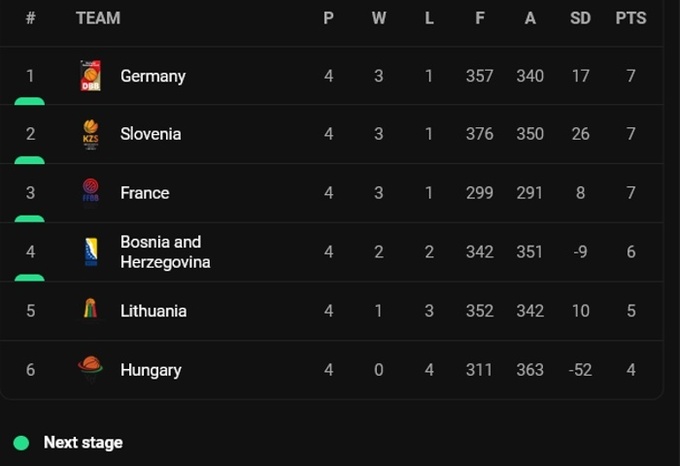Click the Germany basketball federation logo

[x=90, y=76]
